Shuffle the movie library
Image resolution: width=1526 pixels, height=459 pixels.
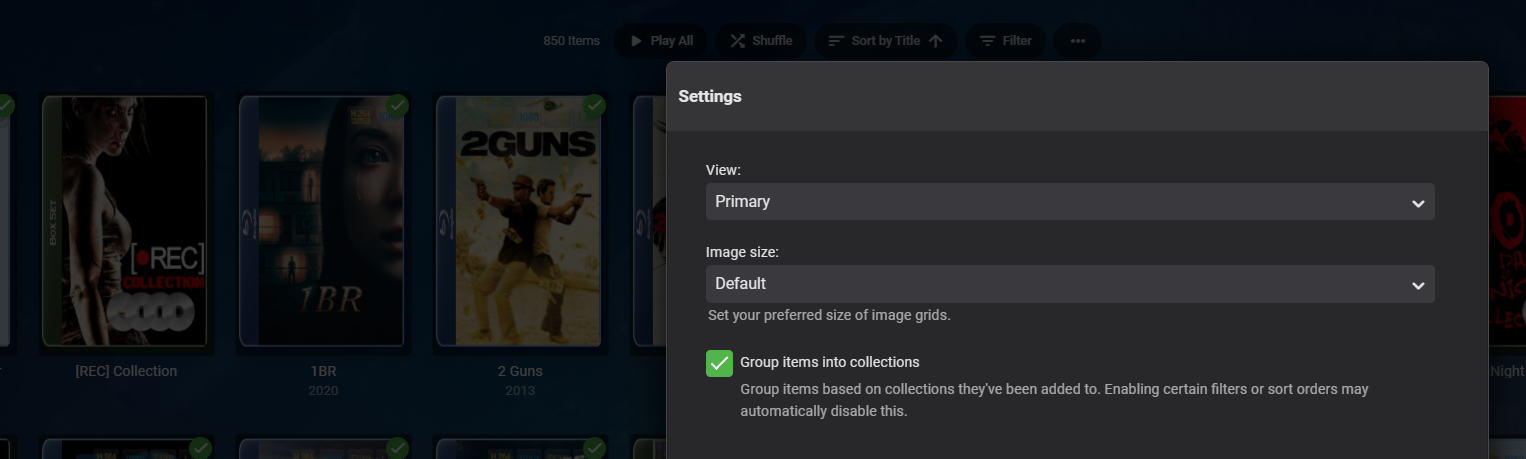[x=761, y=41]
